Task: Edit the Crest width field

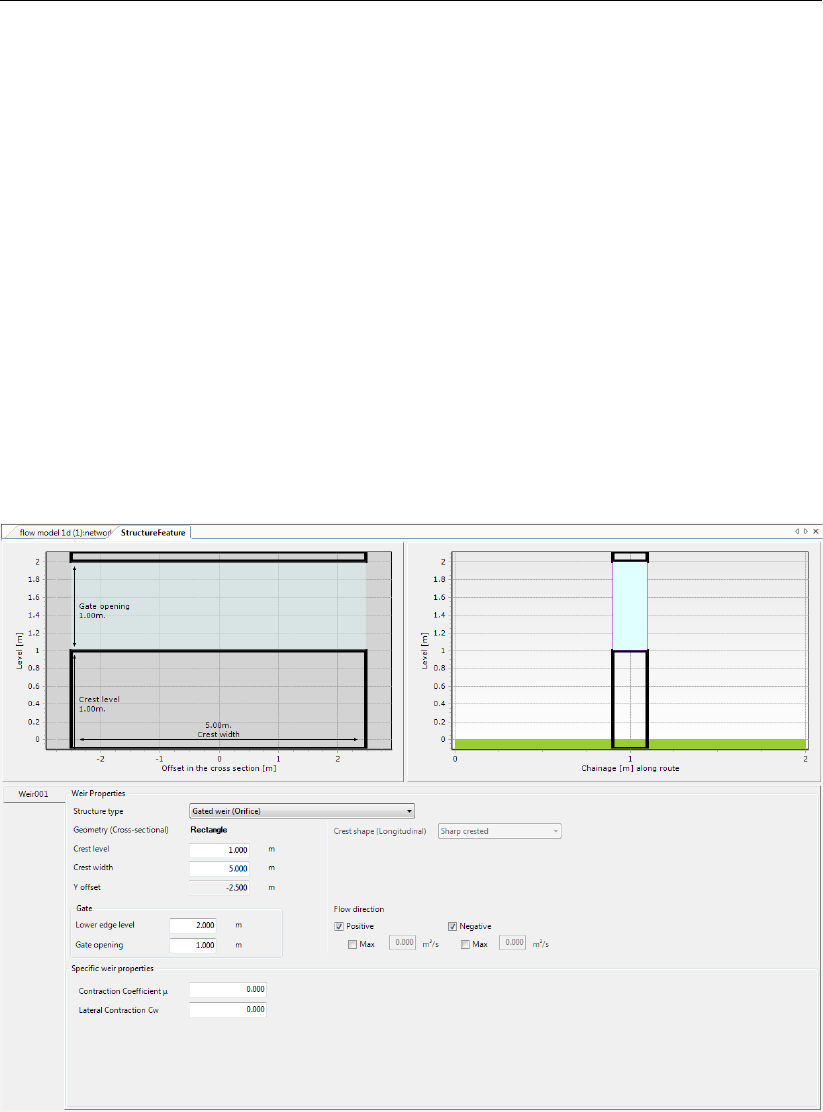Action: coord(219,868)
